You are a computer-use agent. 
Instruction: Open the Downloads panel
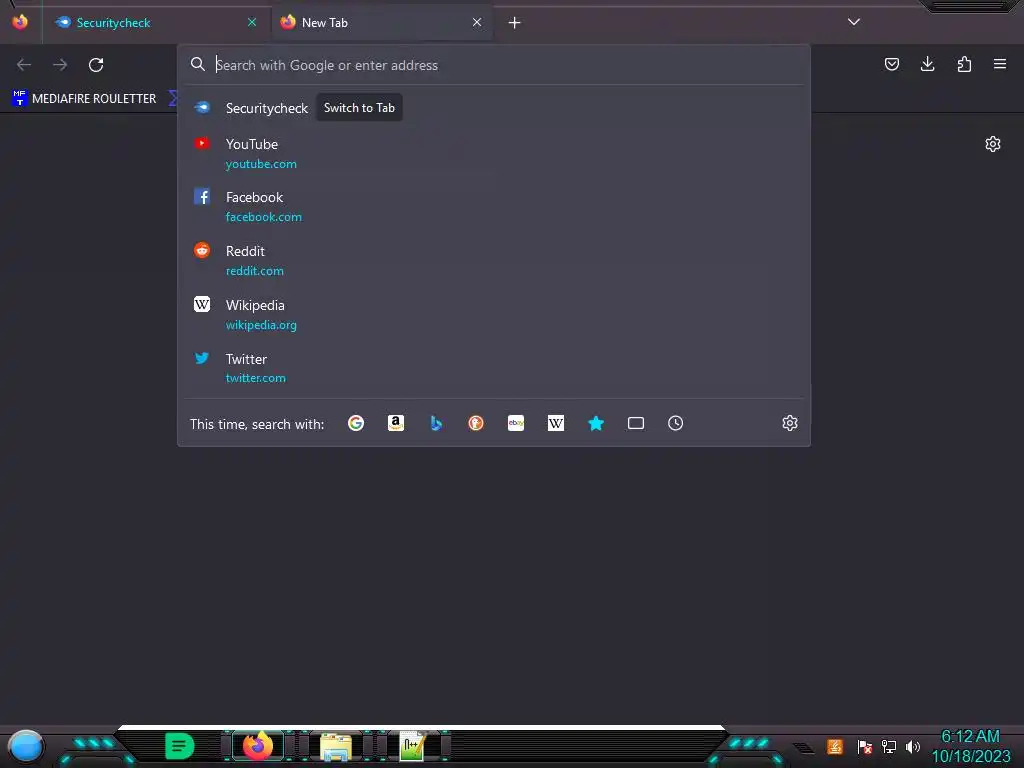(927, 64)
